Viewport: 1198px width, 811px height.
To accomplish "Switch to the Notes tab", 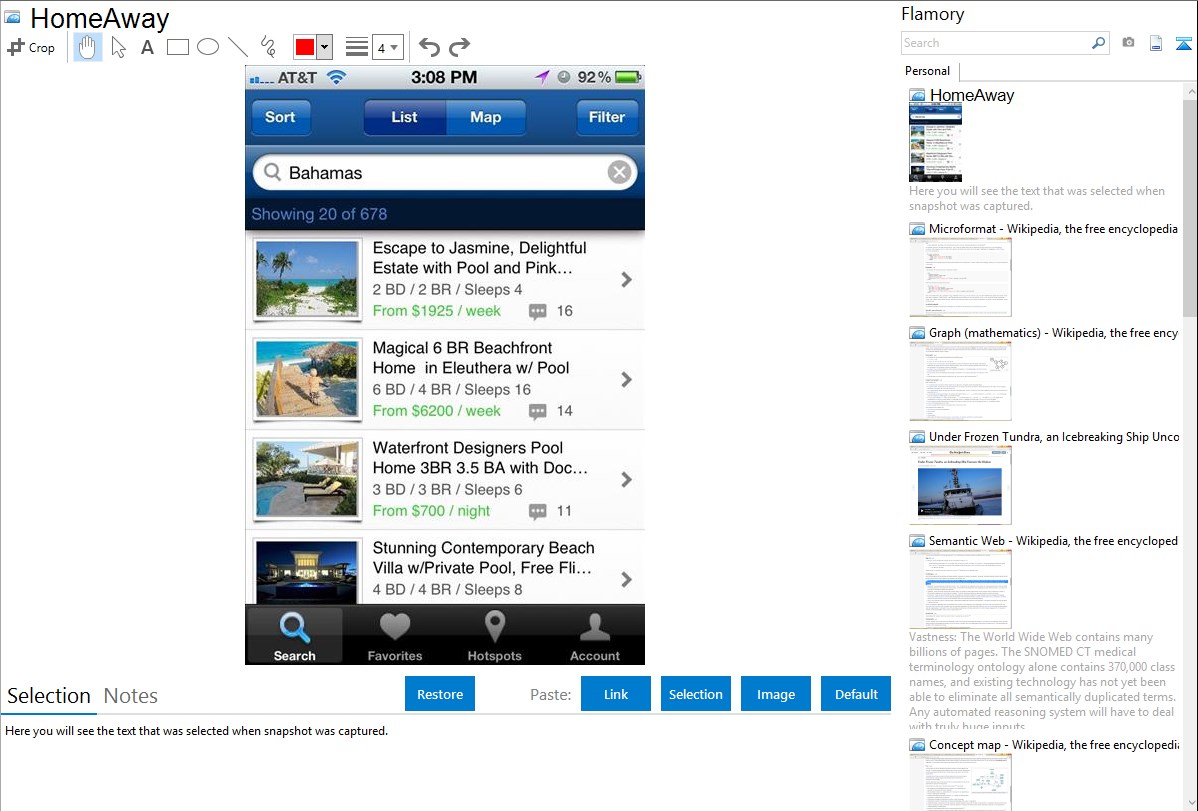I will [131, 696].
